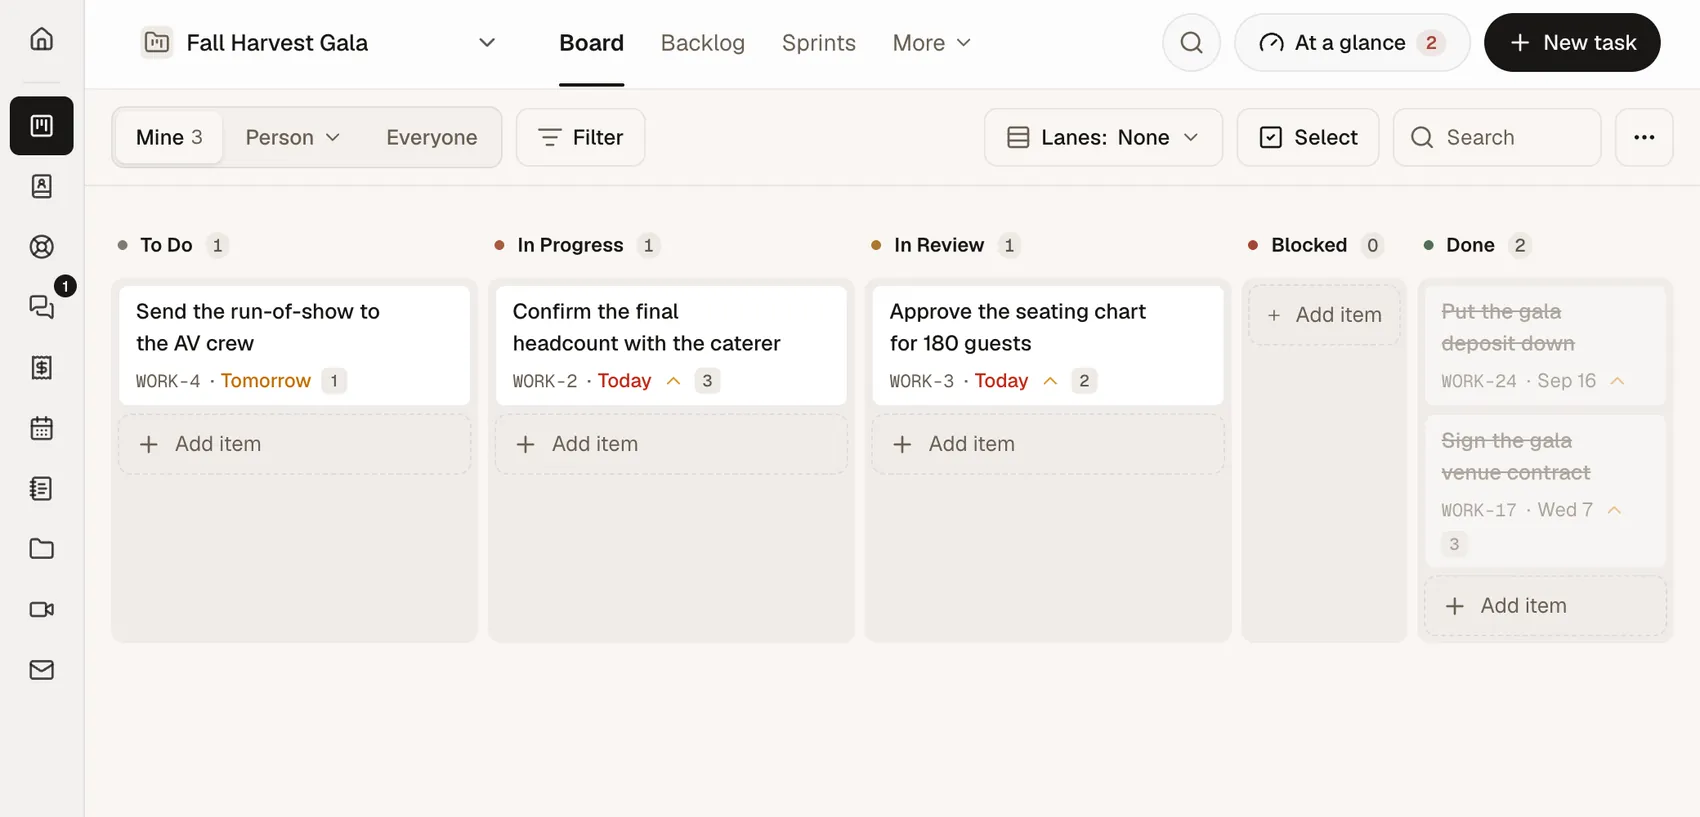Open the Lanes: None dropdown
Image resolution: width=1700 pixels, height=817 pixels.
coord(1103,137)
